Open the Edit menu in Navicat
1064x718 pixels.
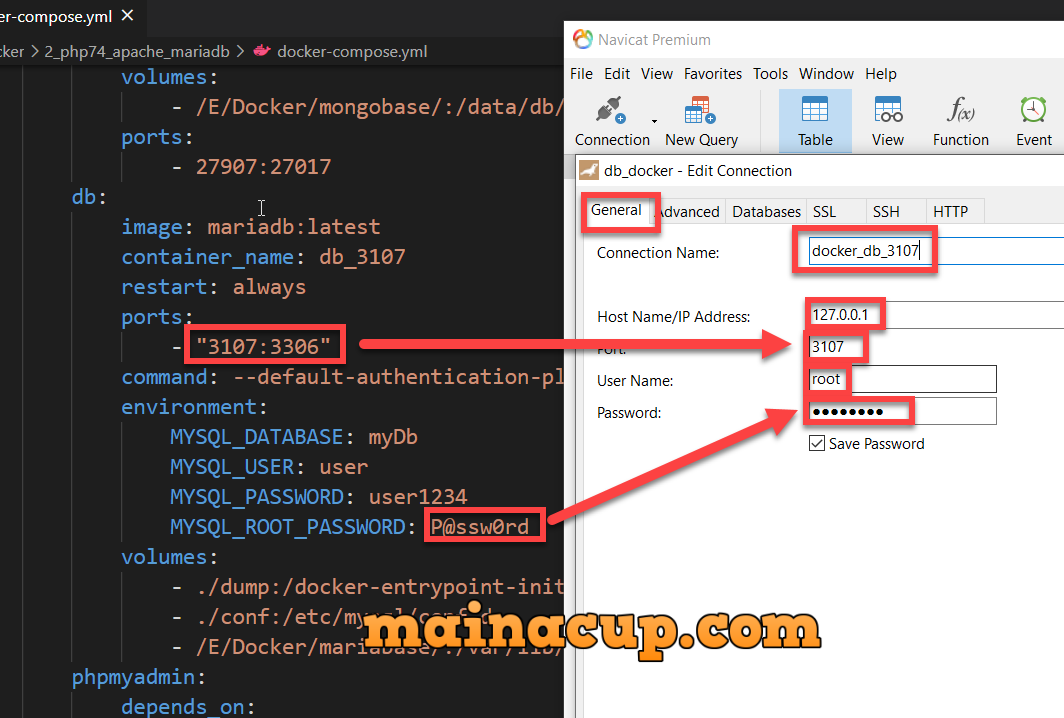click(x=617, y=73)
